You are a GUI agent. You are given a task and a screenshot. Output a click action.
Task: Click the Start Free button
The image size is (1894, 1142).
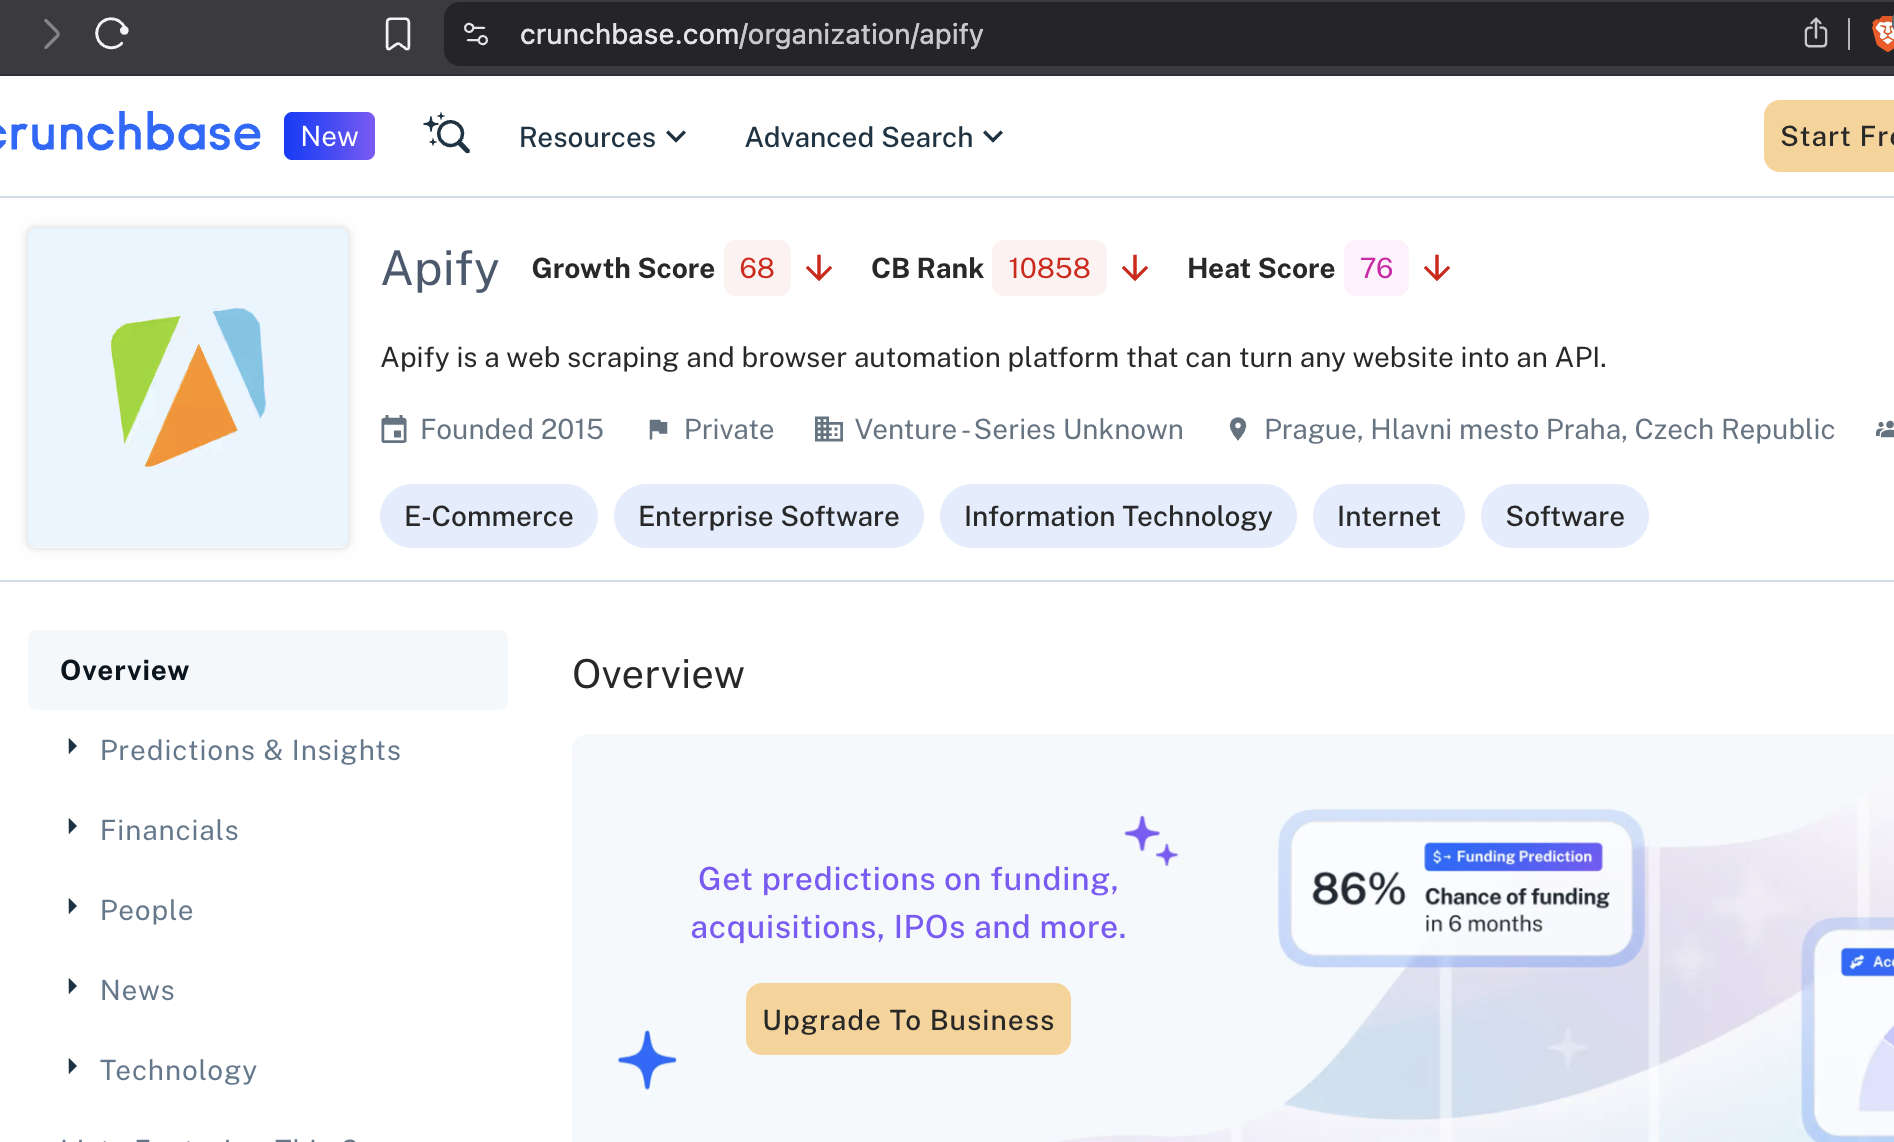point(1829,136)
